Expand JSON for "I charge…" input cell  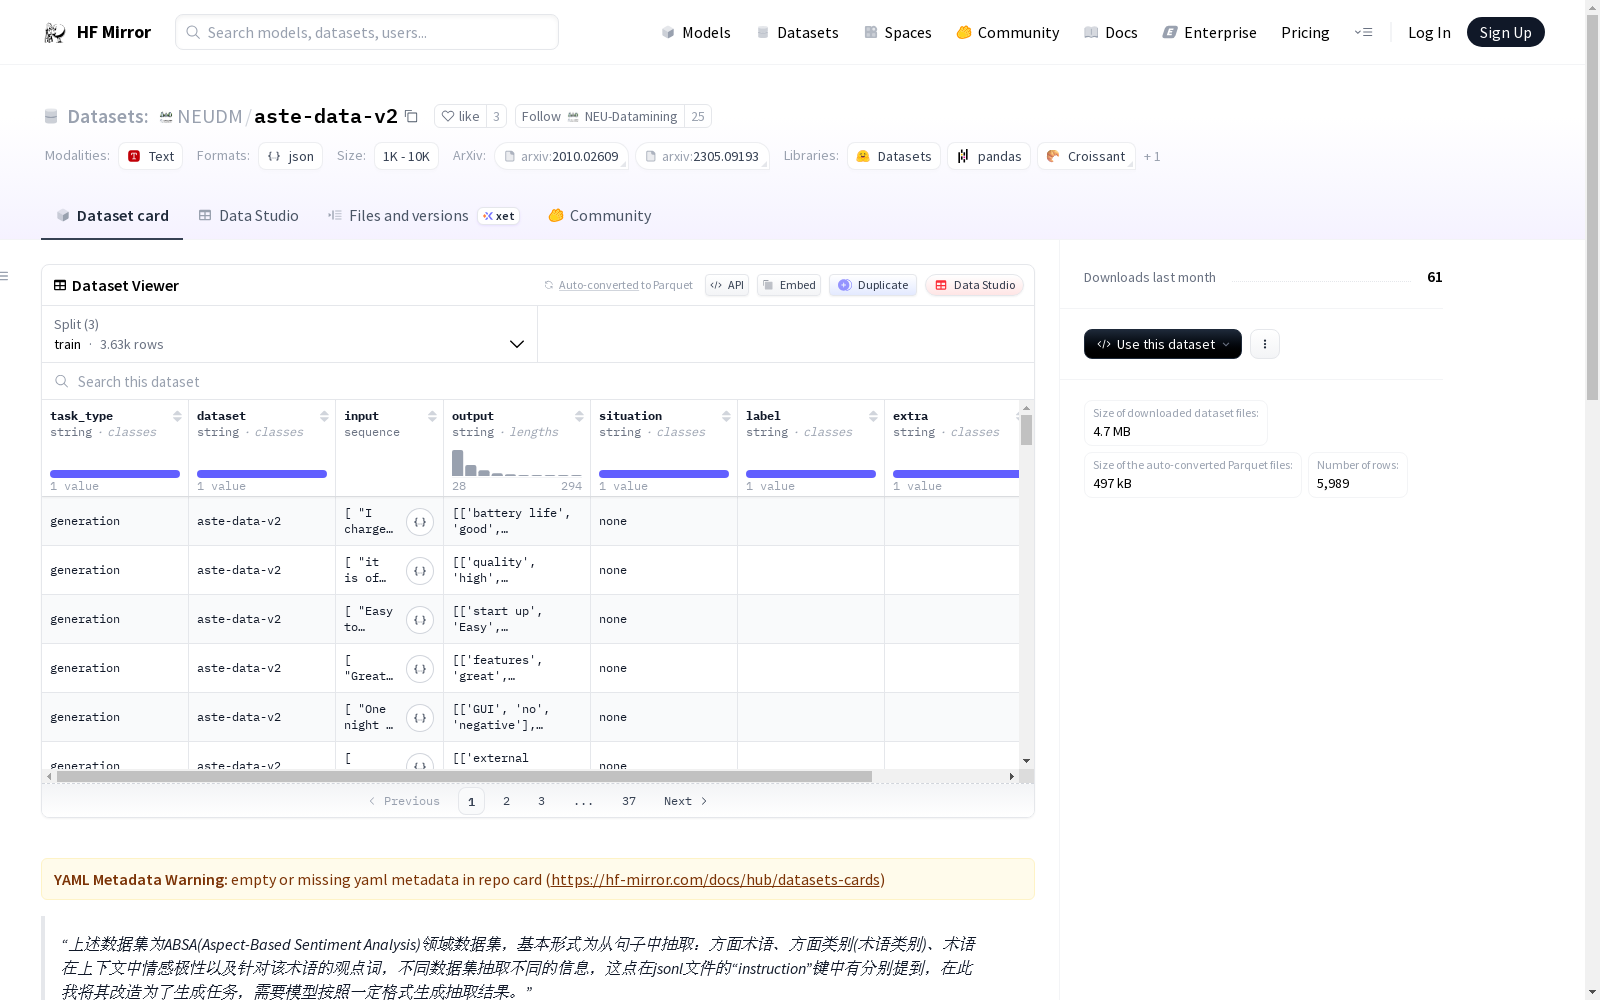[x=420, y=522]
